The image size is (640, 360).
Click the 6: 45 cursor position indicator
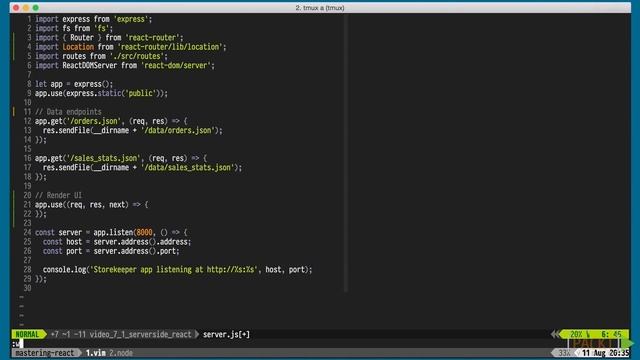coord(611,334)
